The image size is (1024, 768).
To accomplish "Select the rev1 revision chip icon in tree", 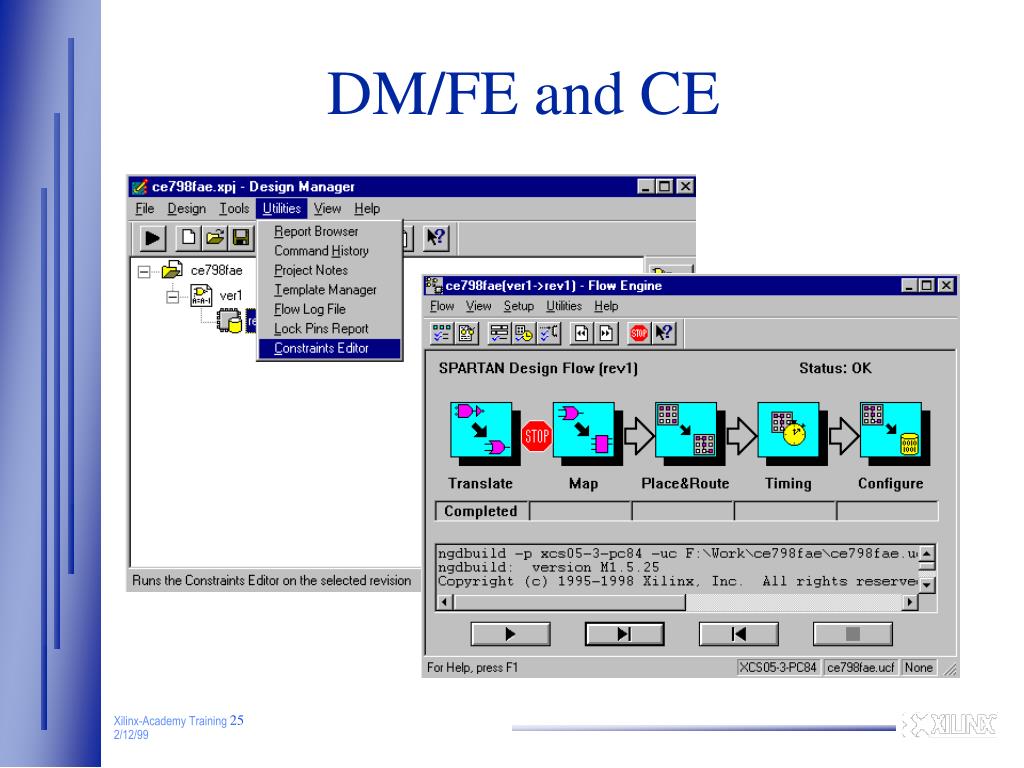I will (230, 321).
